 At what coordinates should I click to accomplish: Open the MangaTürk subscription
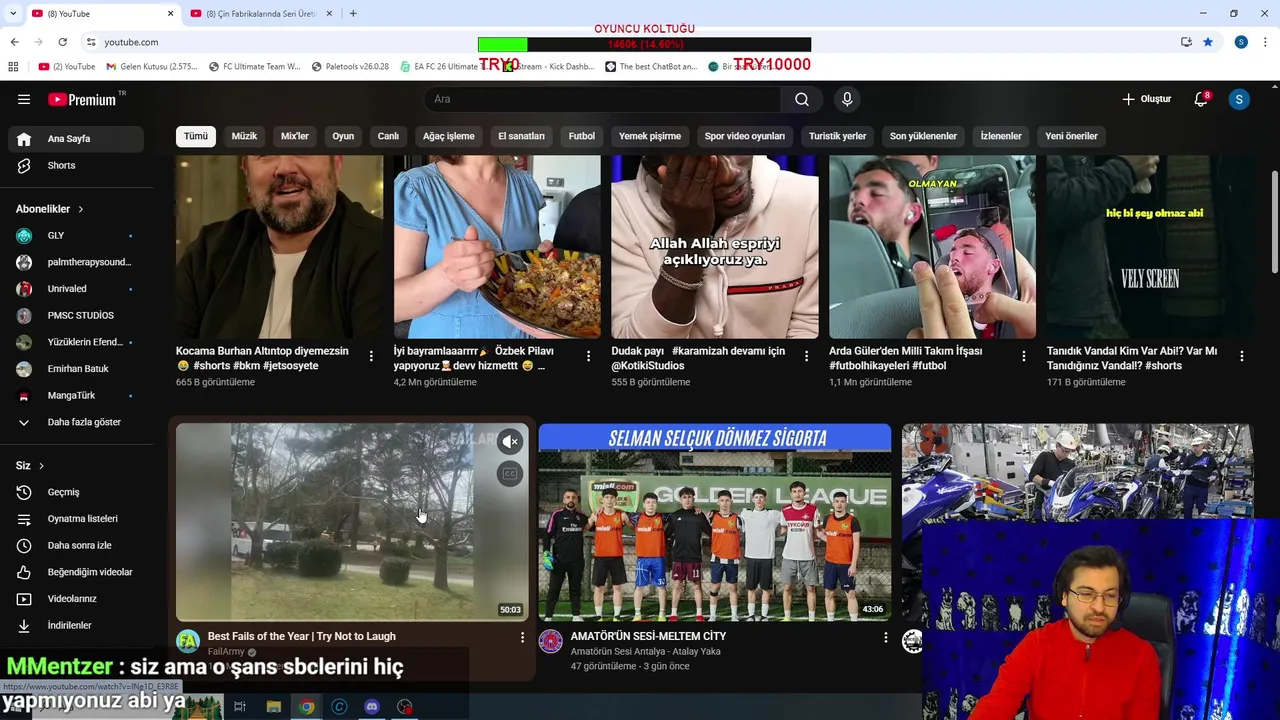point(76,395)
